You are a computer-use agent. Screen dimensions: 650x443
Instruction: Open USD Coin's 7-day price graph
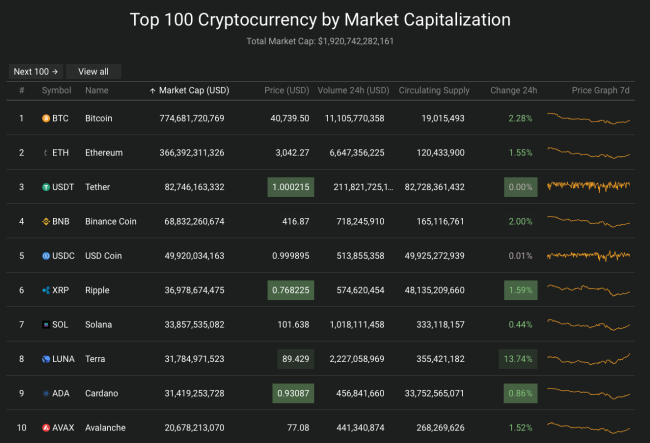(589, 256)
